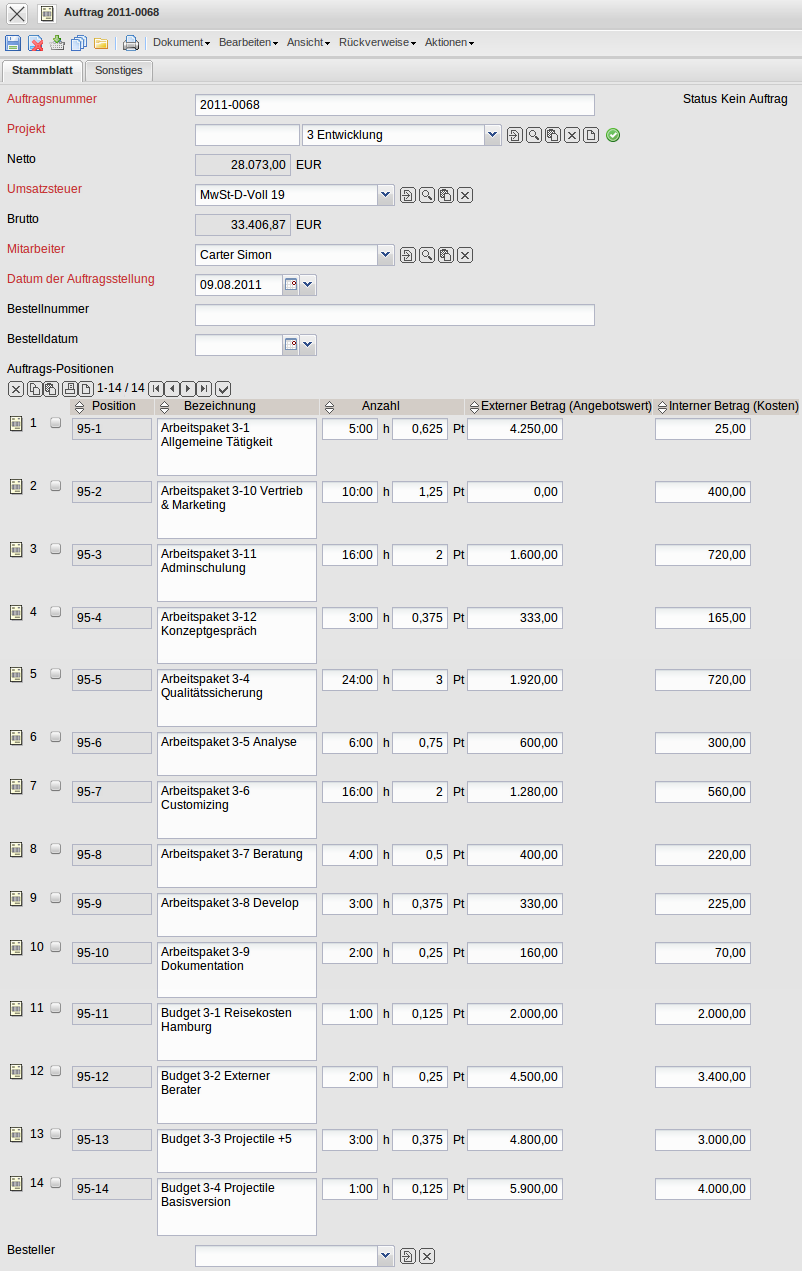Screen dimensions: 802x1271
Task: Open the print icon in the toolbar
Action: point(131,42)
